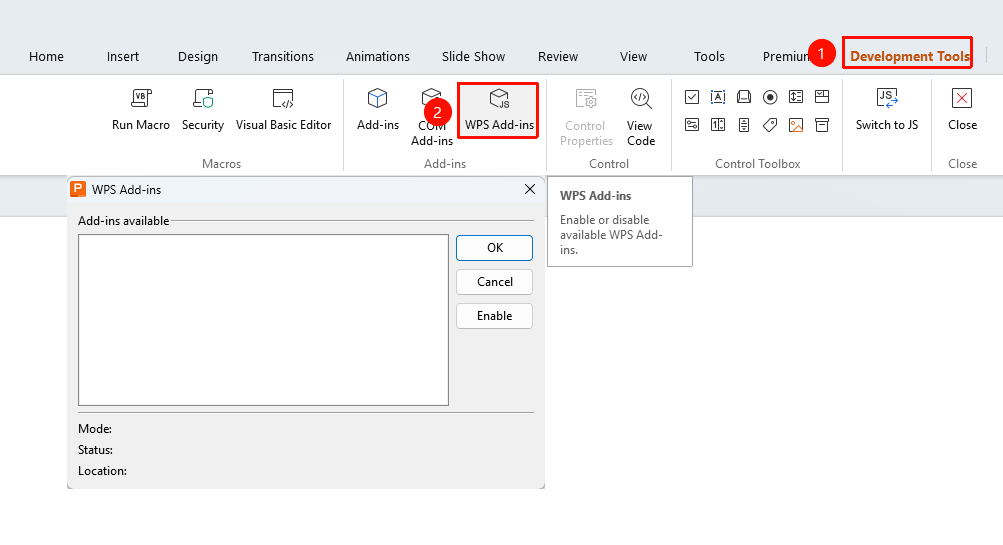This screenshot has height=545, width=1003.
Task: Click the 'Control Toolbox' group label
Action: tap(757, 164)
